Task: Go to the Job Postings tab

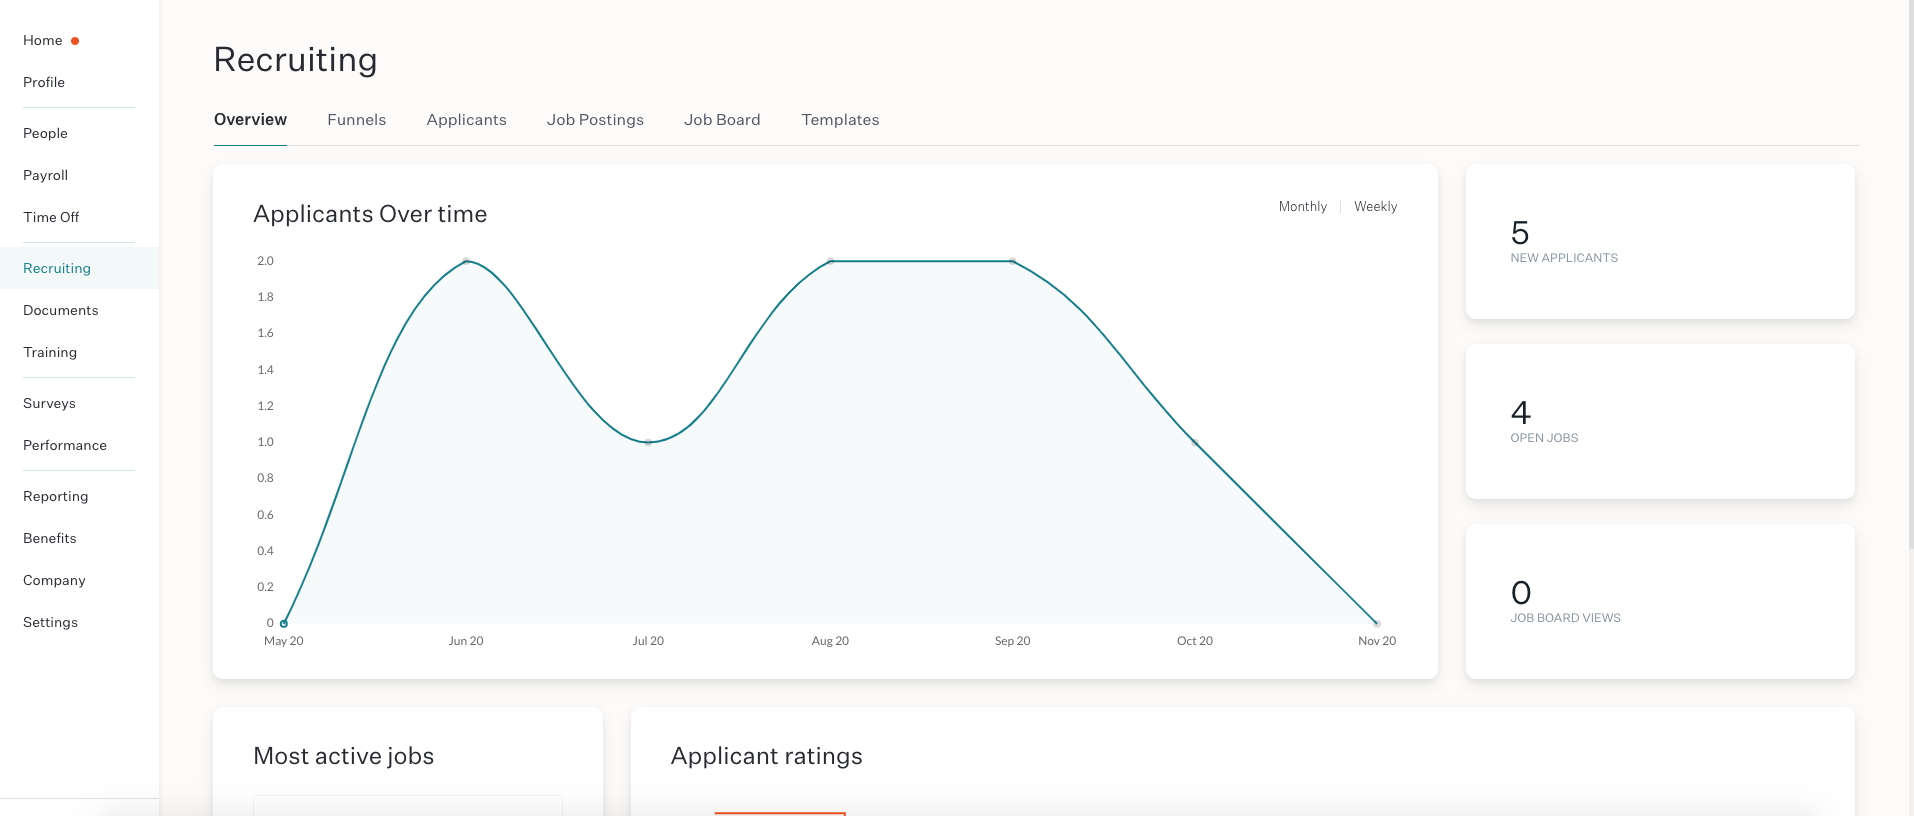Action: pyautogui.click(x=595, y=120)
